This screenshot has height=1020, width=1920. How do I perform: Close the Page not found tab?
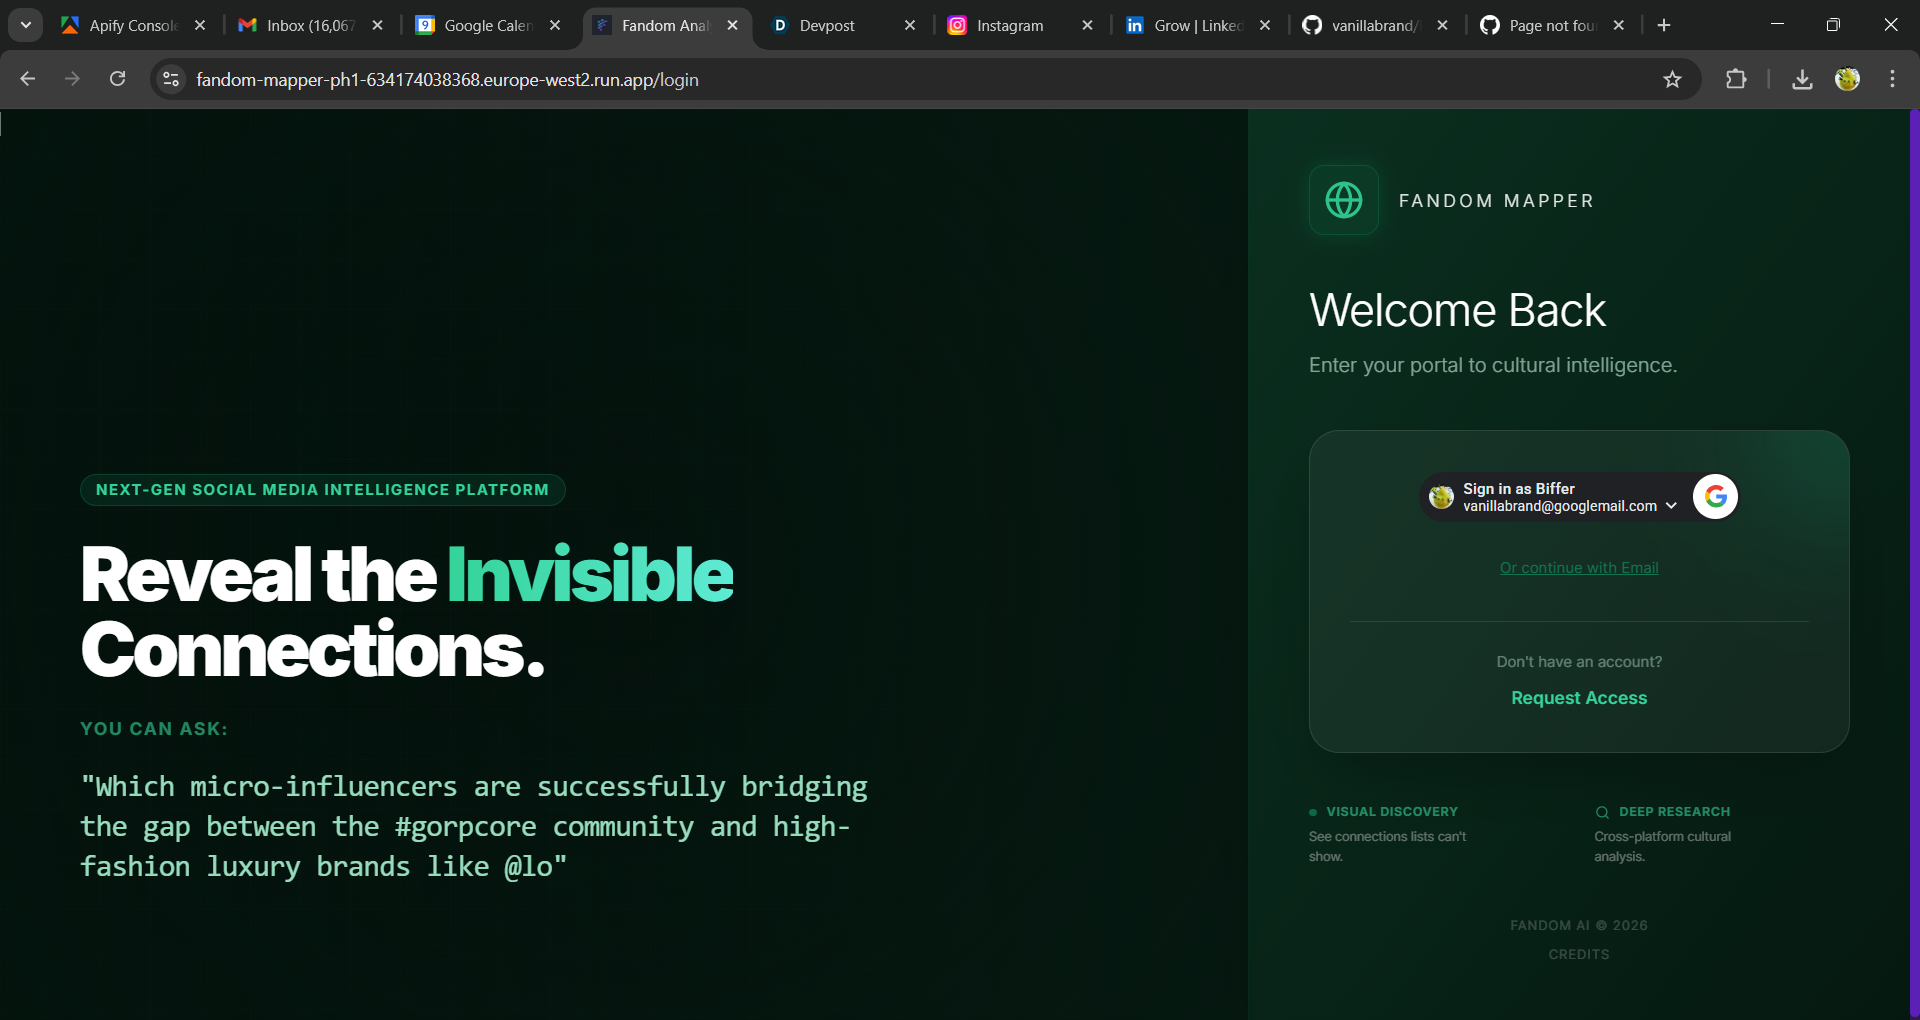(1619, 25)
